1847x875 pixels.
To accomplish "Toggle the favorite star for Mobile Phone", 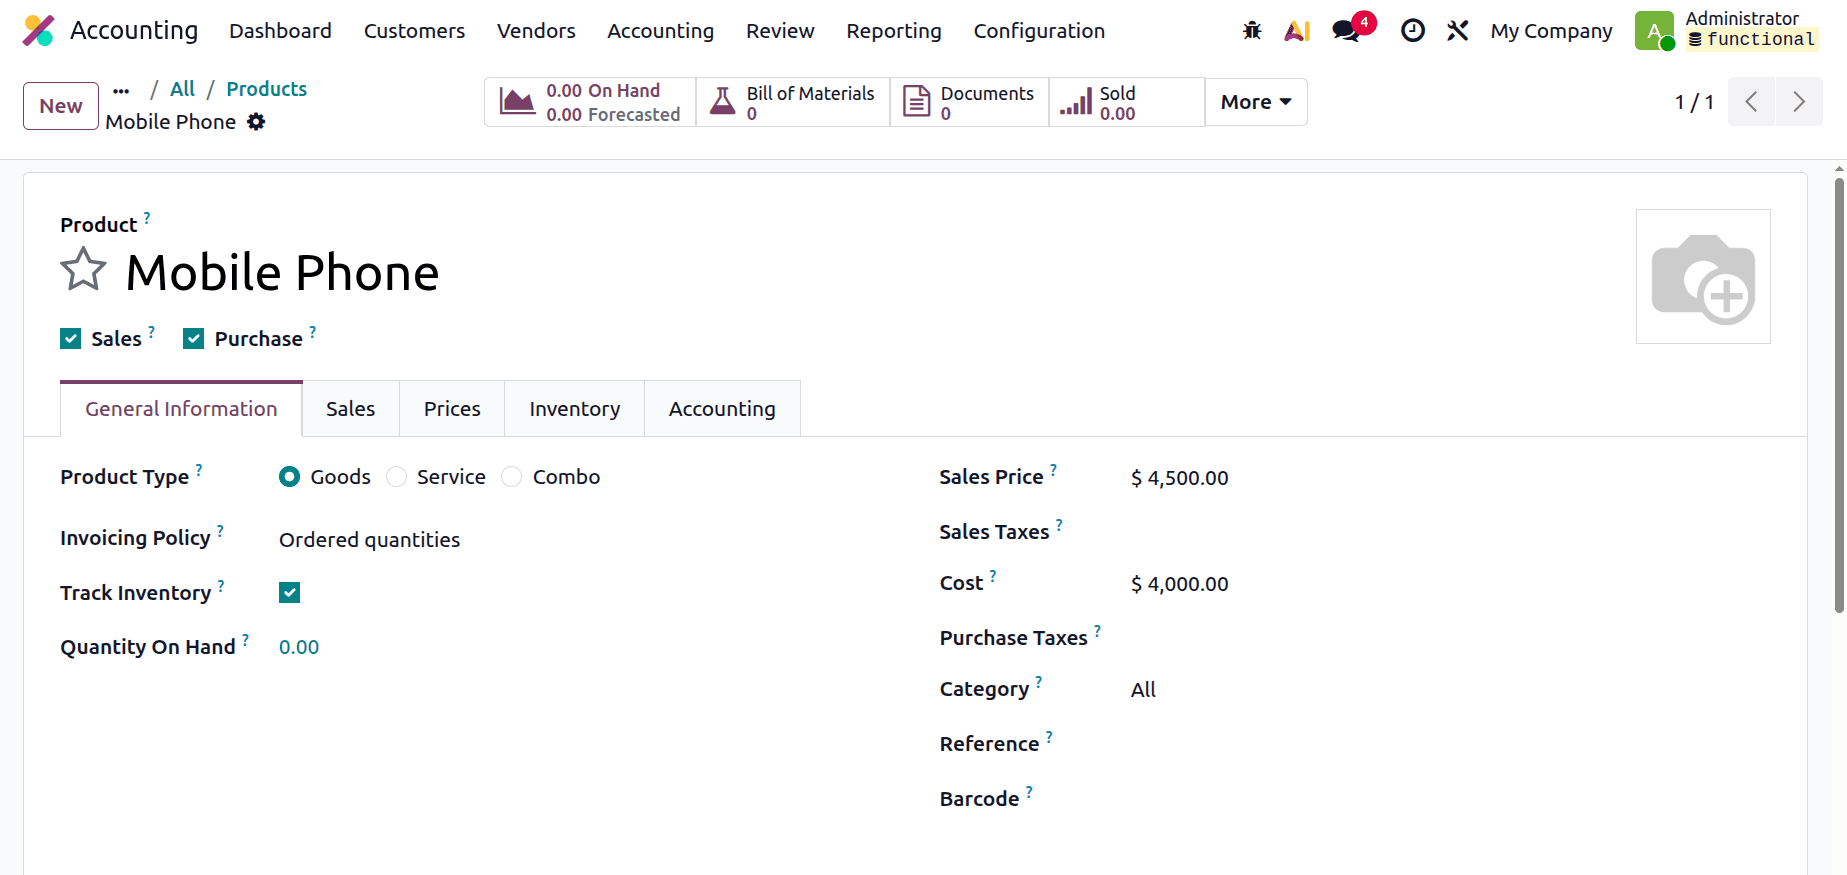I will [x=83, y=270].
